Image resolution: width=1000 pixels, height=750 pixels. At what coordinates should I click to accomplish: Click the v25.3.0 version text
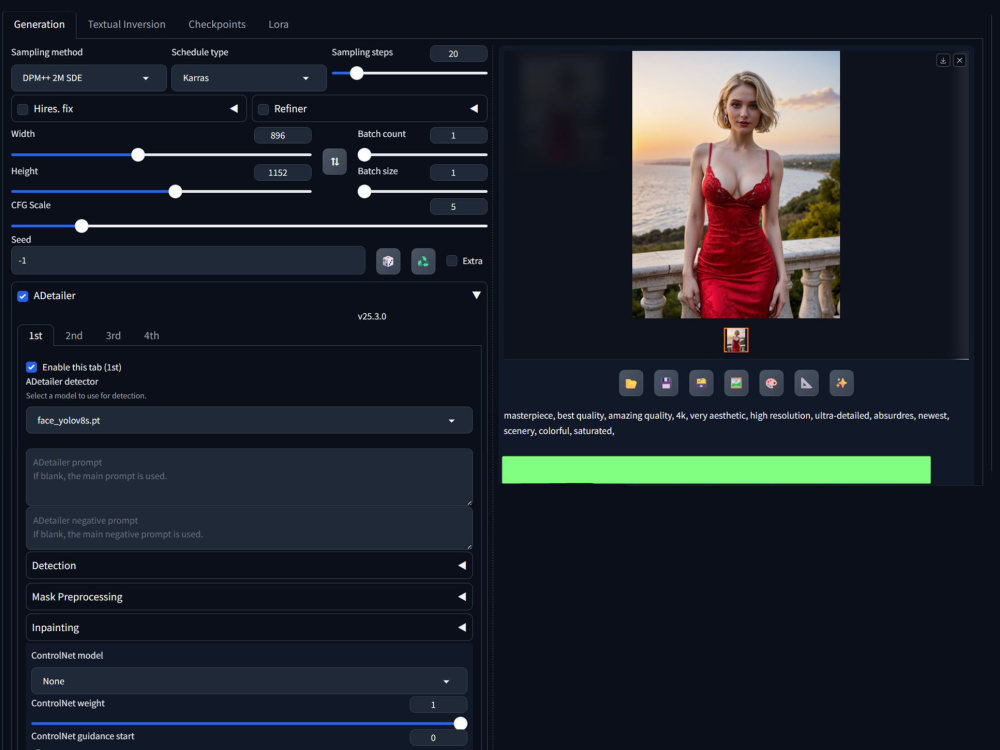point(372,316)
